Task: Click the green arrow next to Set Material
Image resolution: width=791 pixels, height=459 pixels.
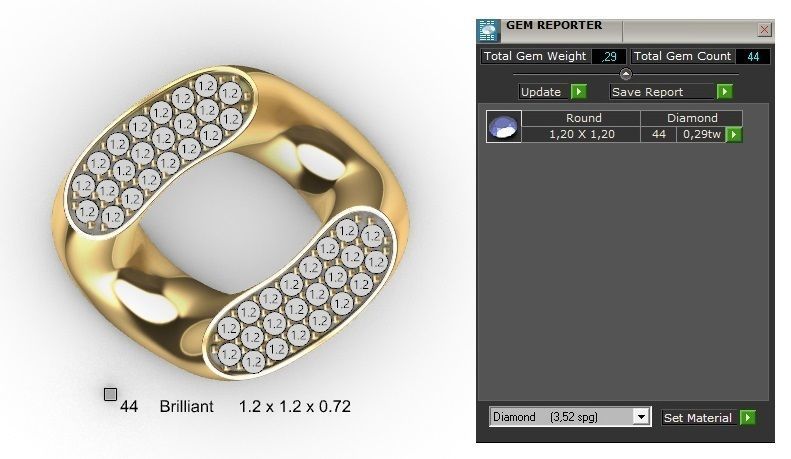Action: [x=748, y=417]
